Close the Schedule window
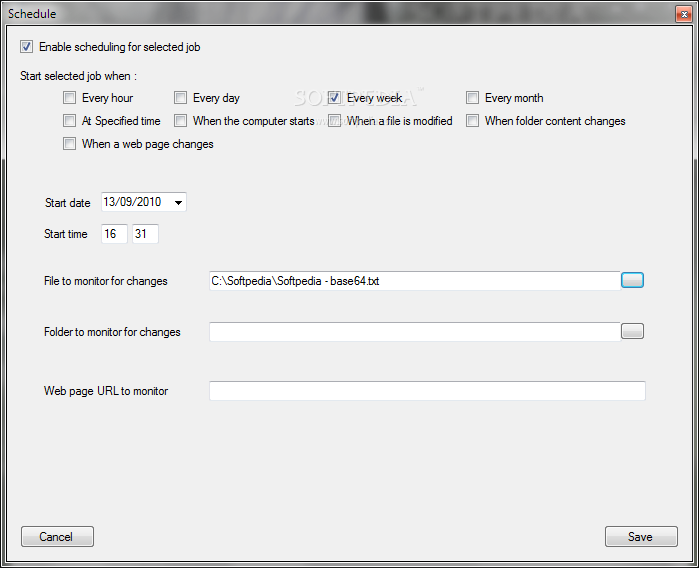Screen dimensions: 699x568 pos(684,14)
